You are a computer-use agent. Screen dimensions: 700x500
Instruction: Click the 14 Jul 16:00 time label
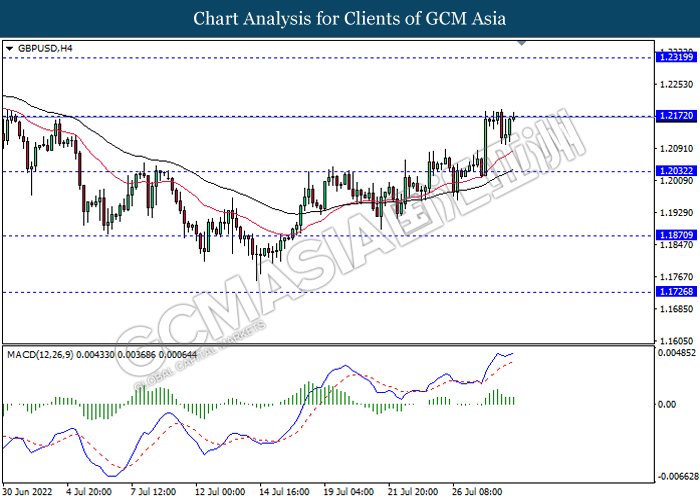click(x=284, y=492)
